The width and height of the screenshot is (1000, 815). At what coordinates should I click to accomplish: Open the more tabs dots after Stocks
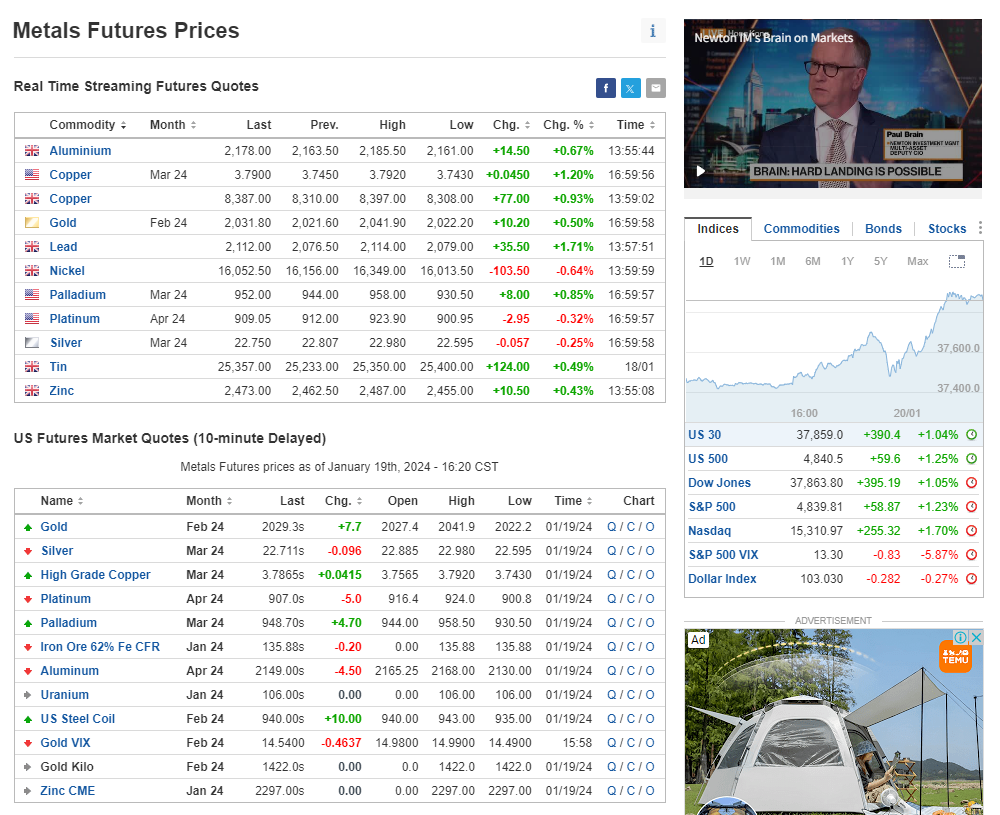coord(980,228)
